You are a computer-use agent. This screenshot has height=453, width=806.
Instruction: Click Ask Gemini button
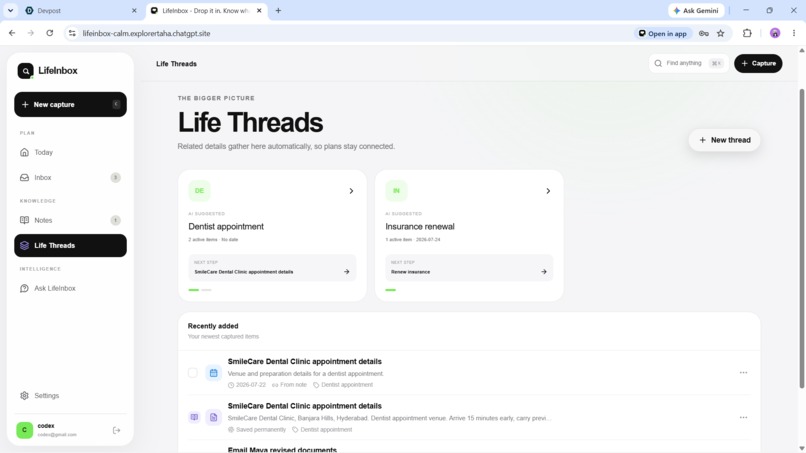tap(696, 10)
